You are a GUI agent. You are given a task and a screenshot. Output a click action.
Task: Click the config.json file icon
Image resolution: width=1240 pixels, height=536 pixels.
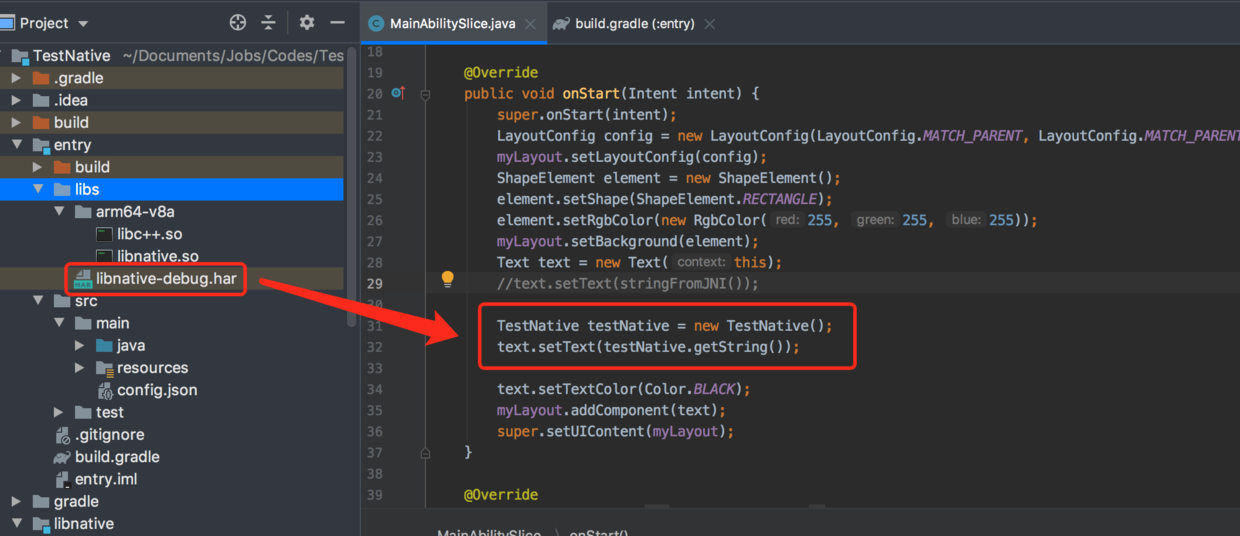(x=104, y=390)
